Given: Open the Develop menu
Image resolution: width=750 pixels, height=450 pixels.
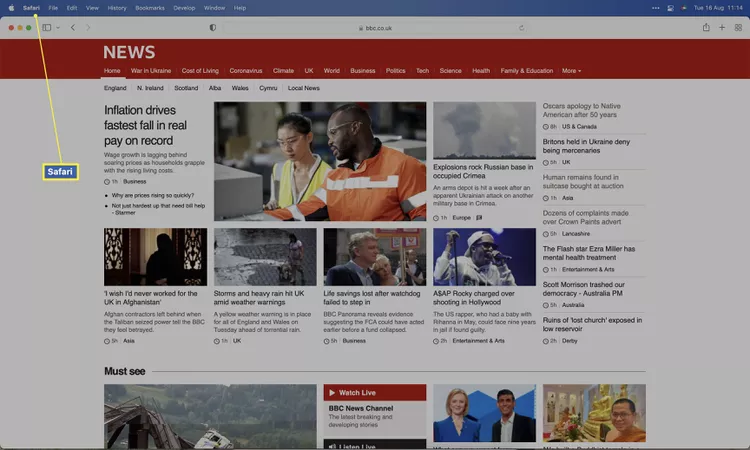Looking at the screenshot, I should (184, 8).
